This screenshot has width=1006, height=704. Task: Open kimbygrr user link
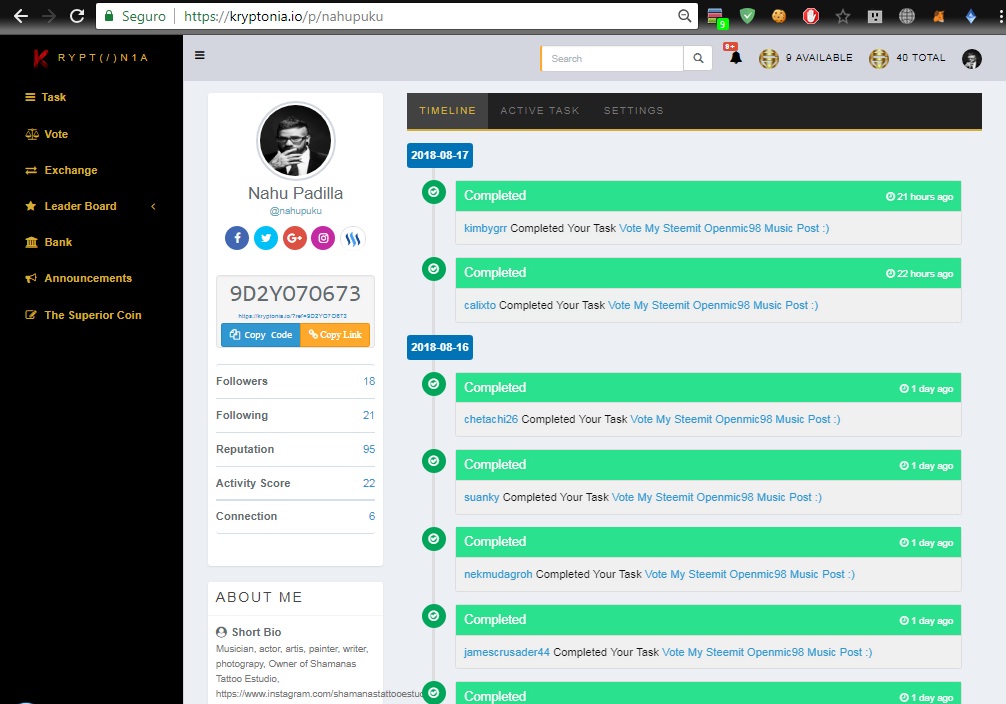click(x=485, y=228)
